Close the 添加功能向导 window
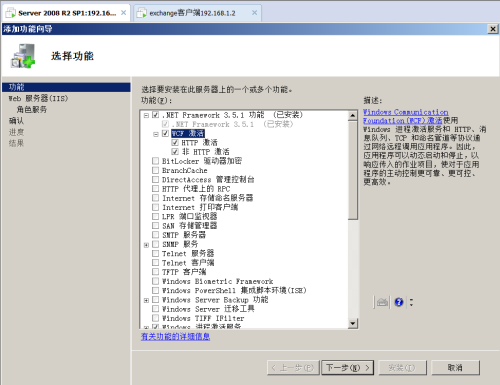Viewport: 500px width, 385px height. (x=493, y=29)
